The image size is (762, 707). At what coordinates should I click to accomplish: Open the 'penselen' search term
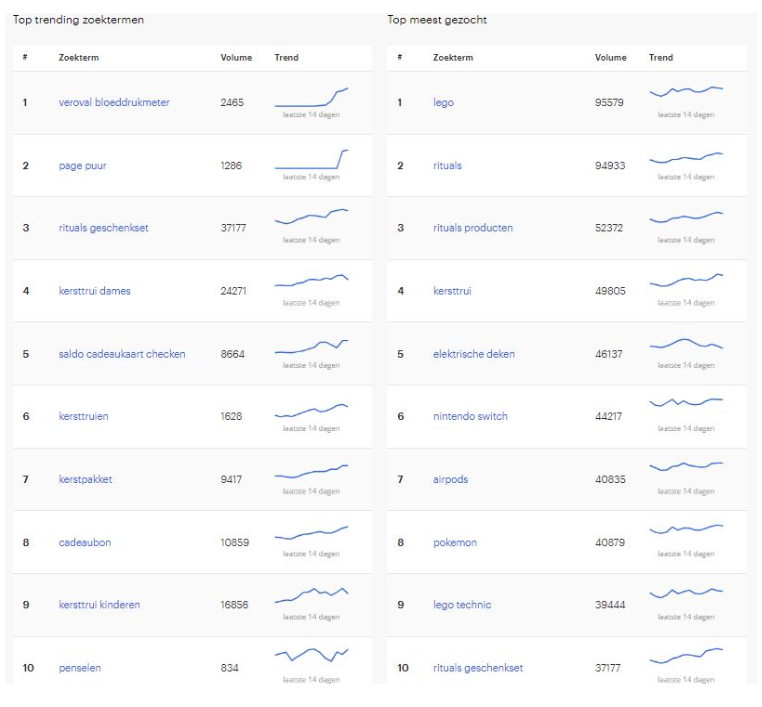point(80,668)
